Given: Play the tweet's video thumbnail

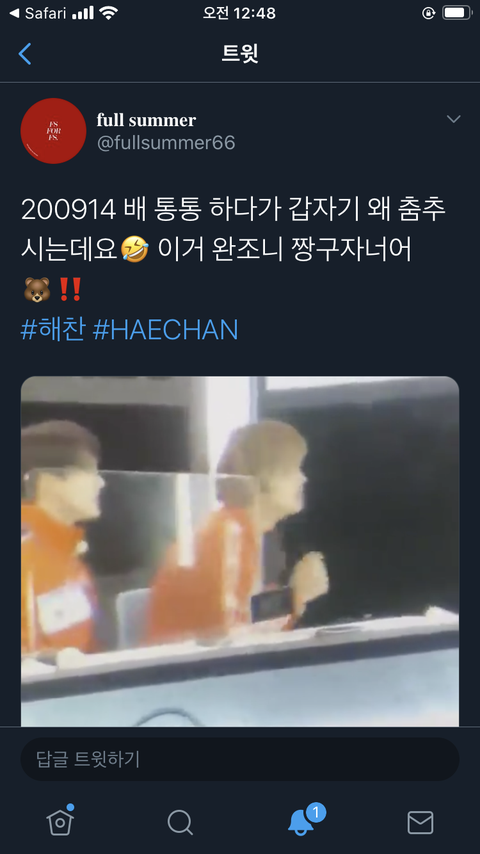Looking at the screenshot, I should [240, 551].
